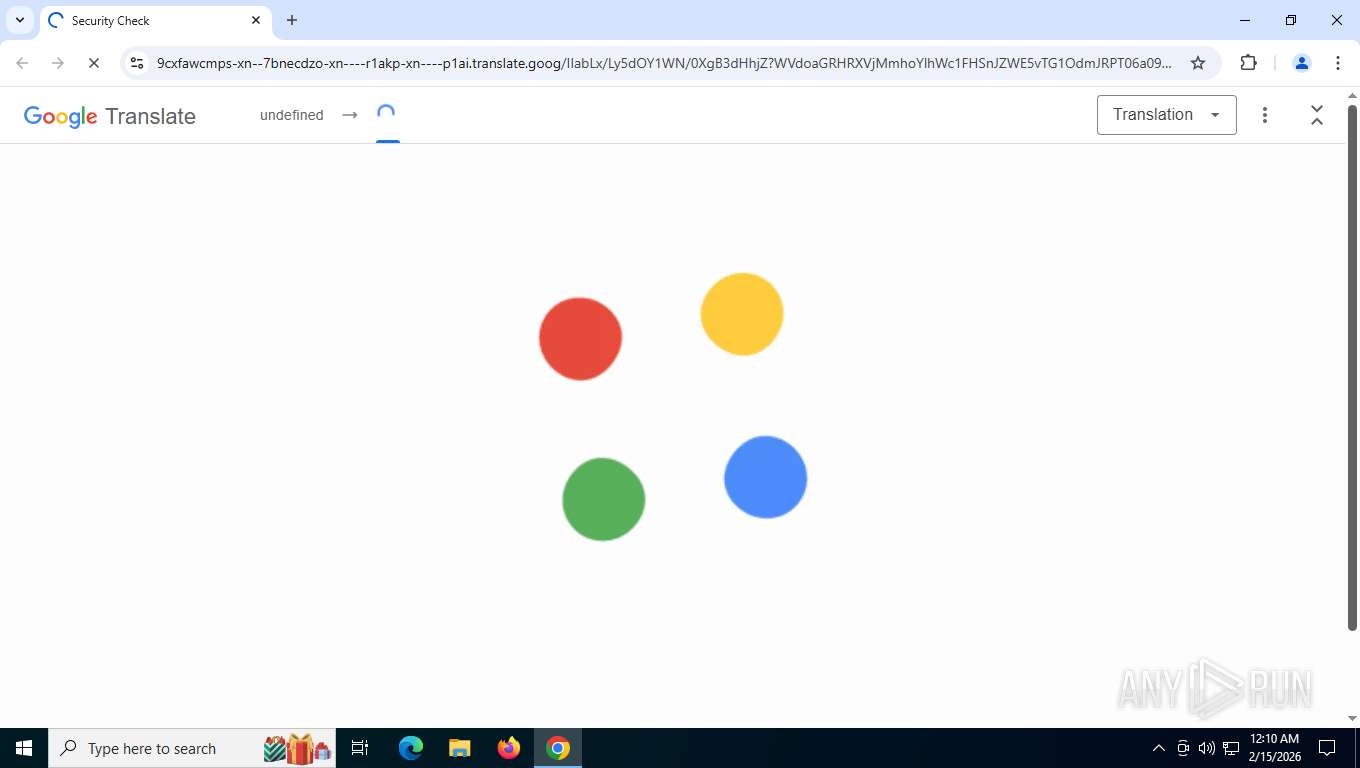Launch Microsoft Edge from taskbar

[411, 748]
